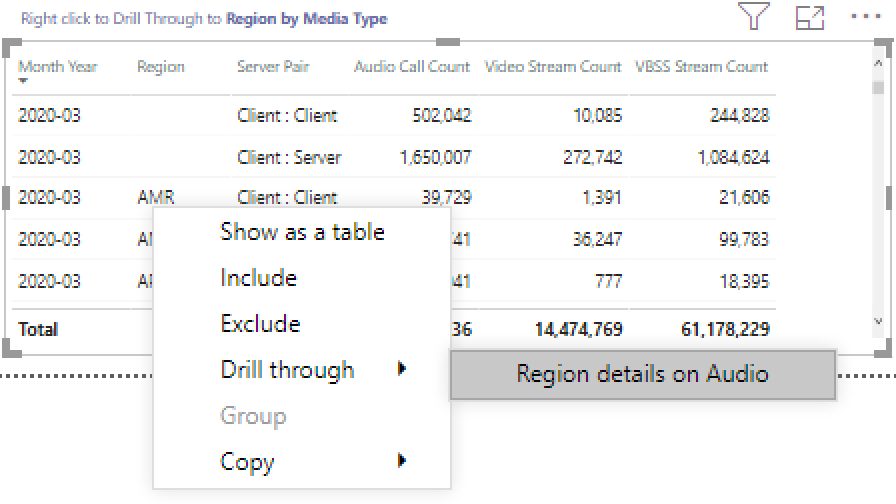Click the Video Stream Count column header
896x504 pixels.
[553, 67]
